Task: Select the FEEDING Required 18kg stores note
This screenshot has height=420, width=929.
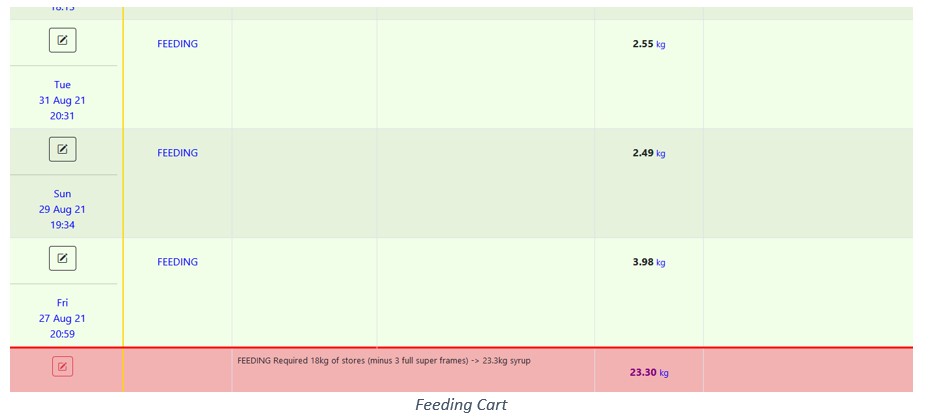Action: coord(384,360)
